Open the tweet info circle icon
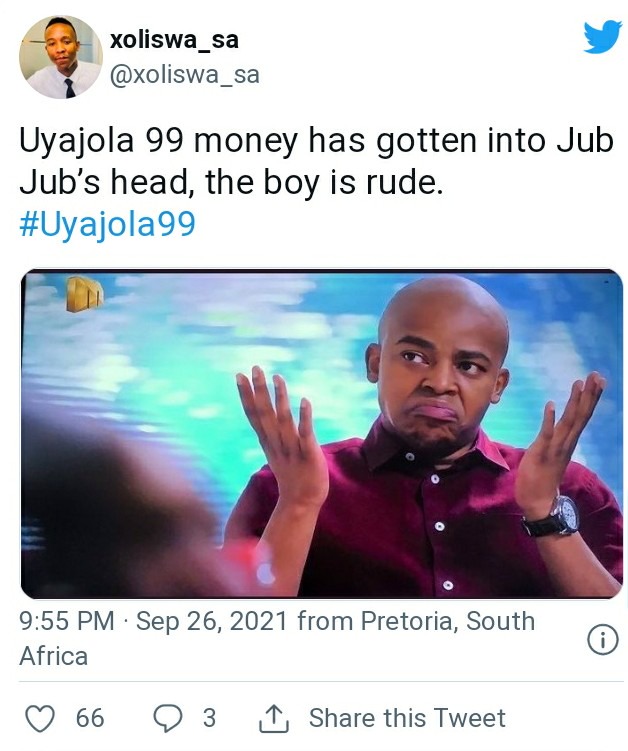 [602, 639]
